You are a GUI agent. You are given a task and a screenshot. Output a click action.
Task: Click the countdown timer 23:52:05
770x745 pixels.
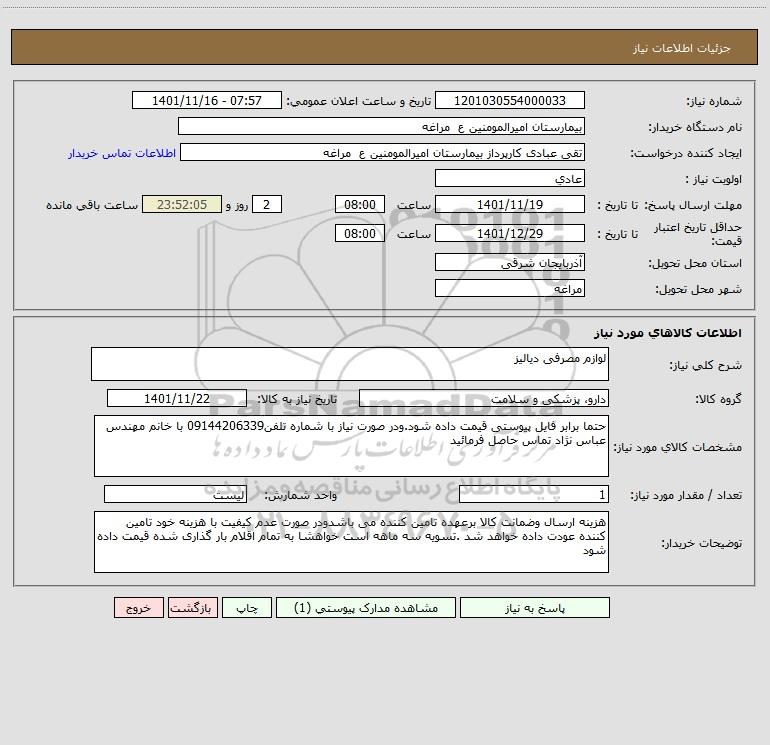tap(182, 204)
